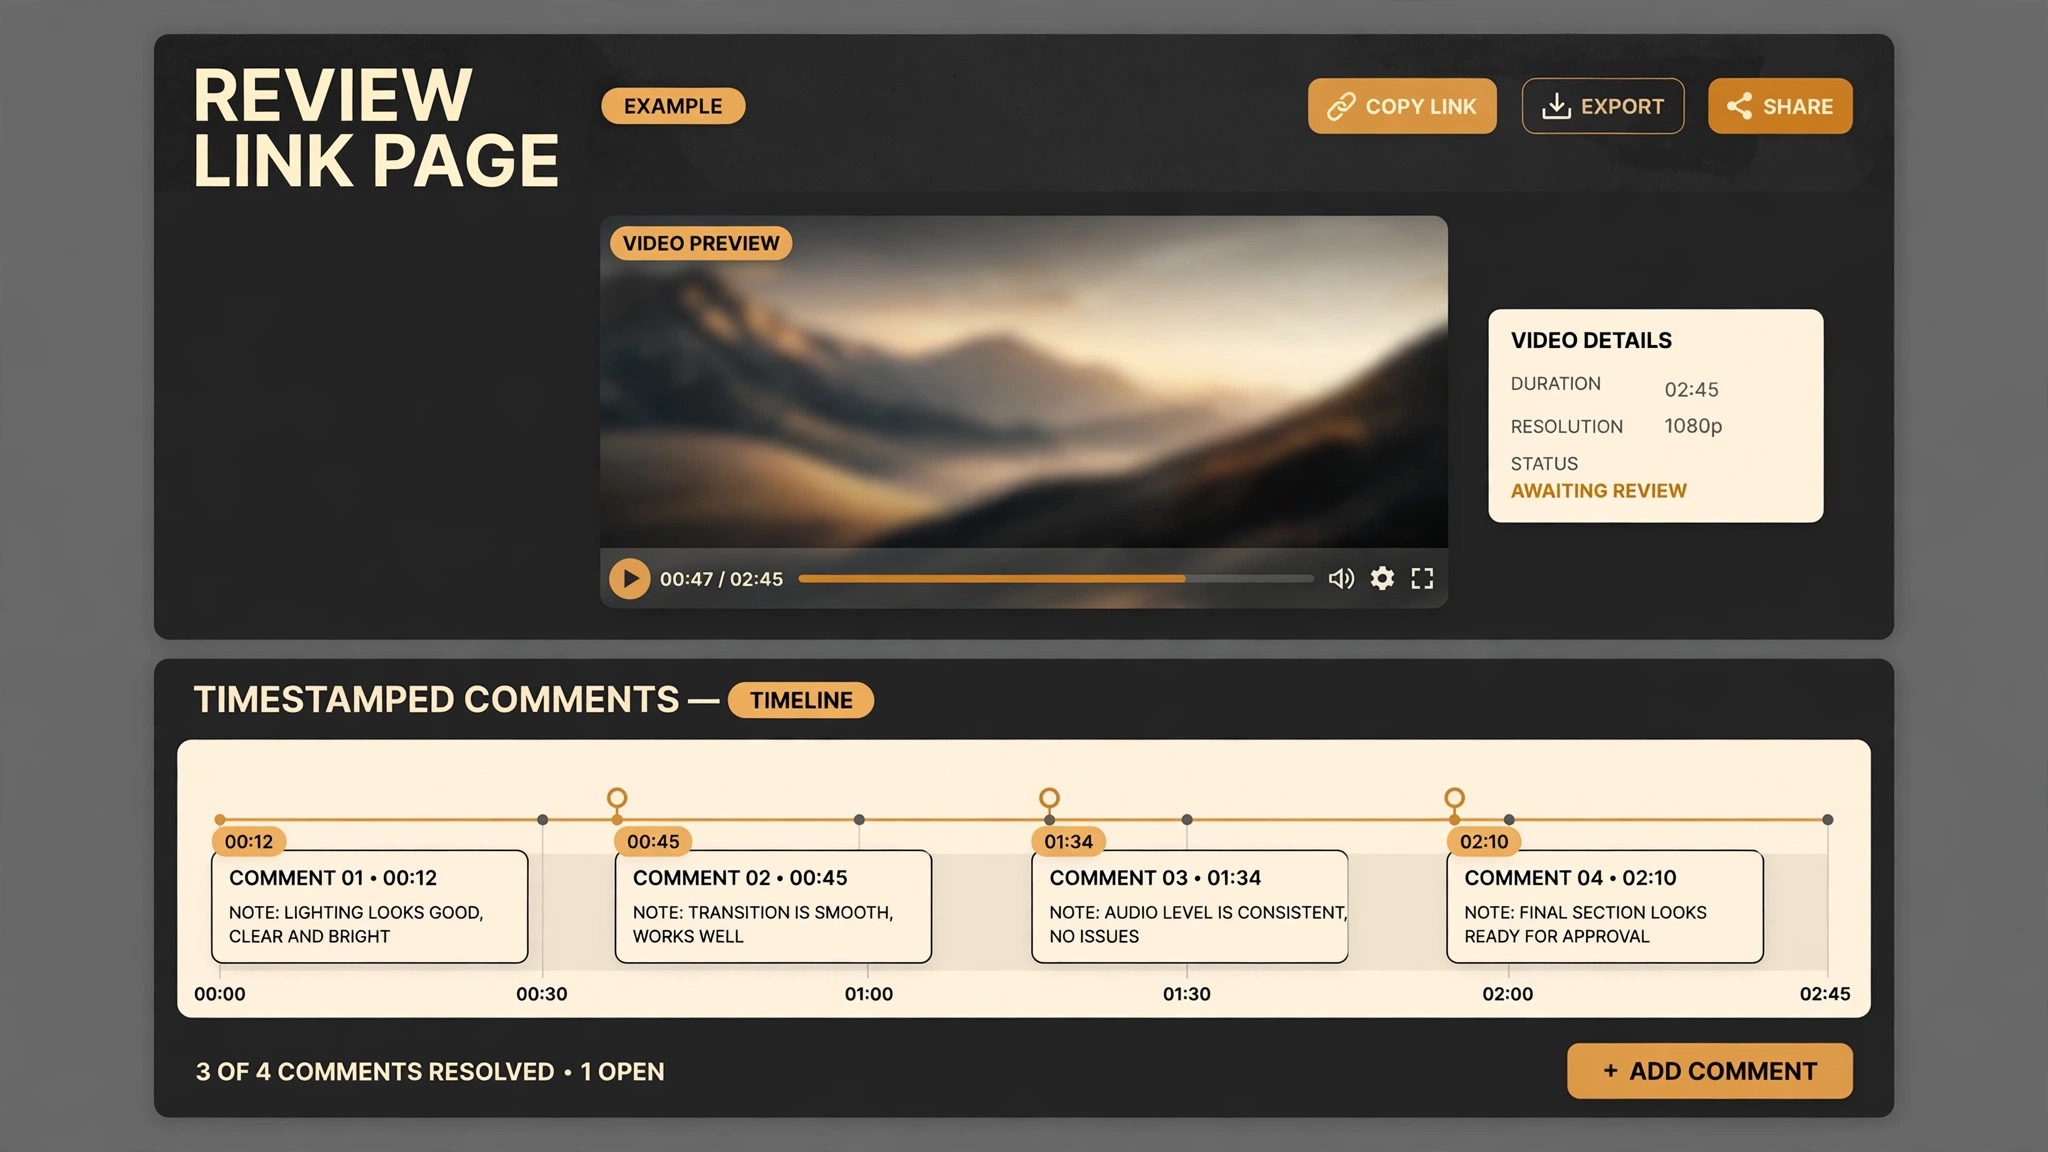Click the Copy Link button
Viewport: 2048px width, 1152px height.
point(1402,106)
